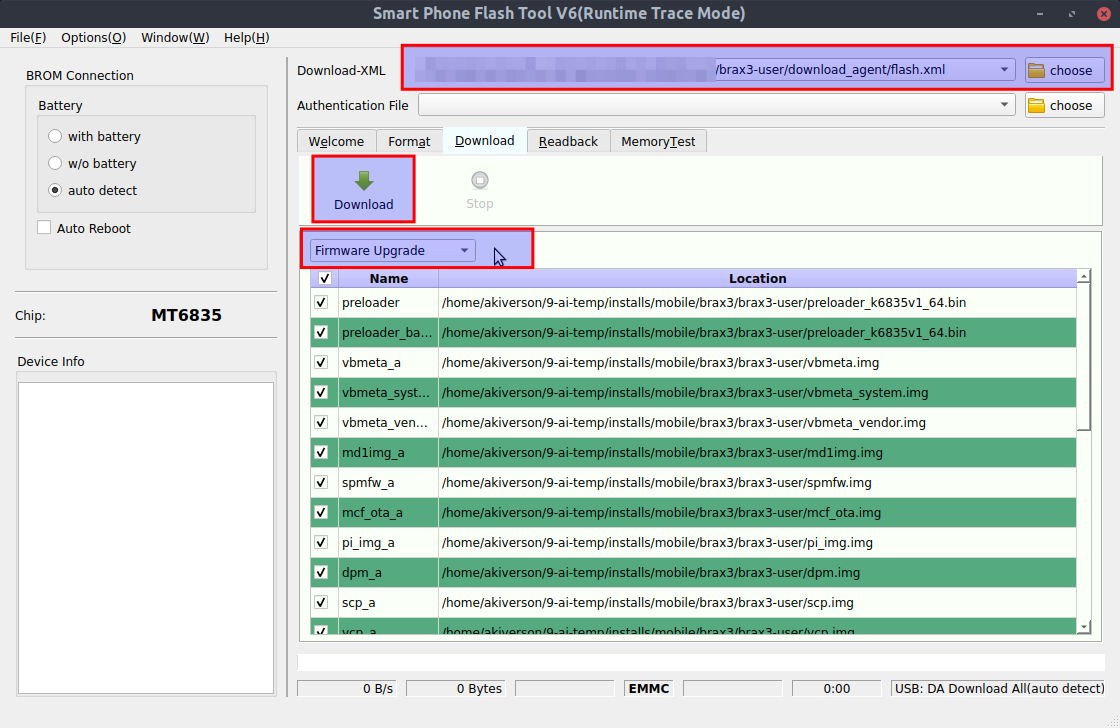1120x728 pixels.
Task: Switch to the Readback tab
Action: click(x=568, y=141)
